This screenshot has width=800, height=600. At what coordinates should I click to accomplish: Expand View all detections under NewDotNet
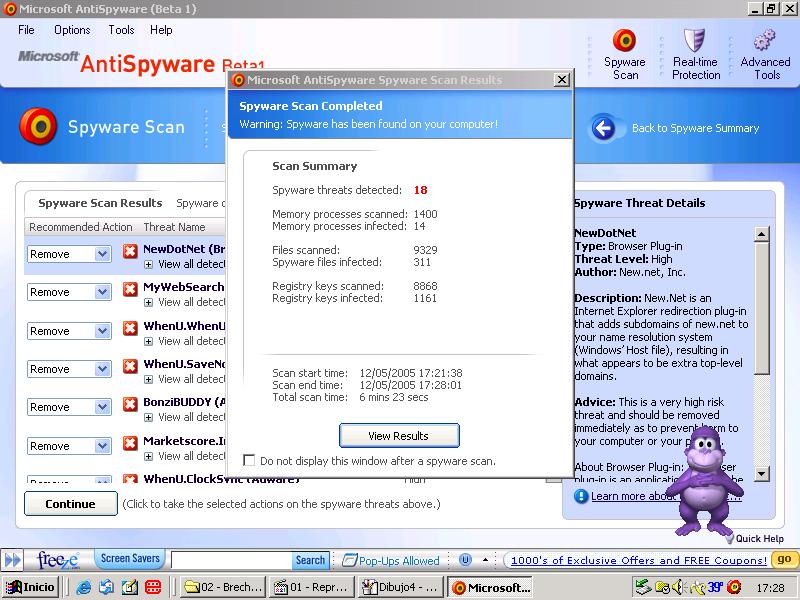click(x=148, y=264)
